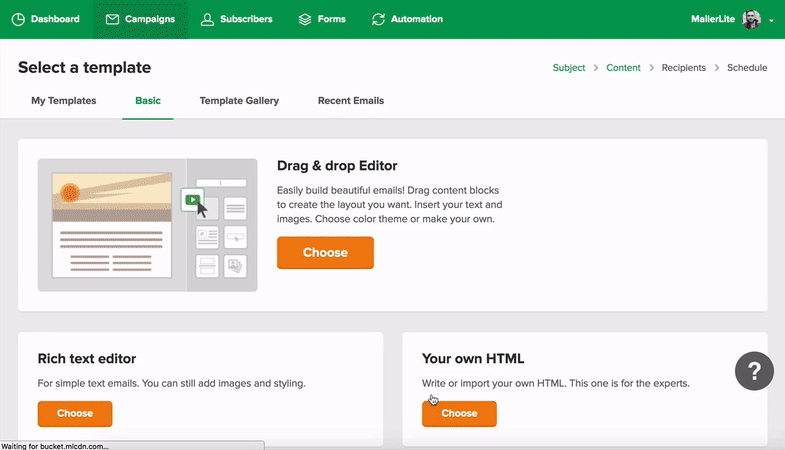
Task: Go back to the Subject step
Action: 569,68
